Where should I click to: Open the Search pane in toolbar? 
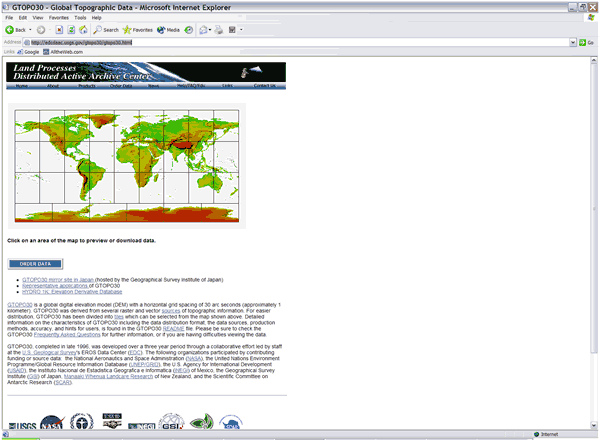[x=104, y=30]
